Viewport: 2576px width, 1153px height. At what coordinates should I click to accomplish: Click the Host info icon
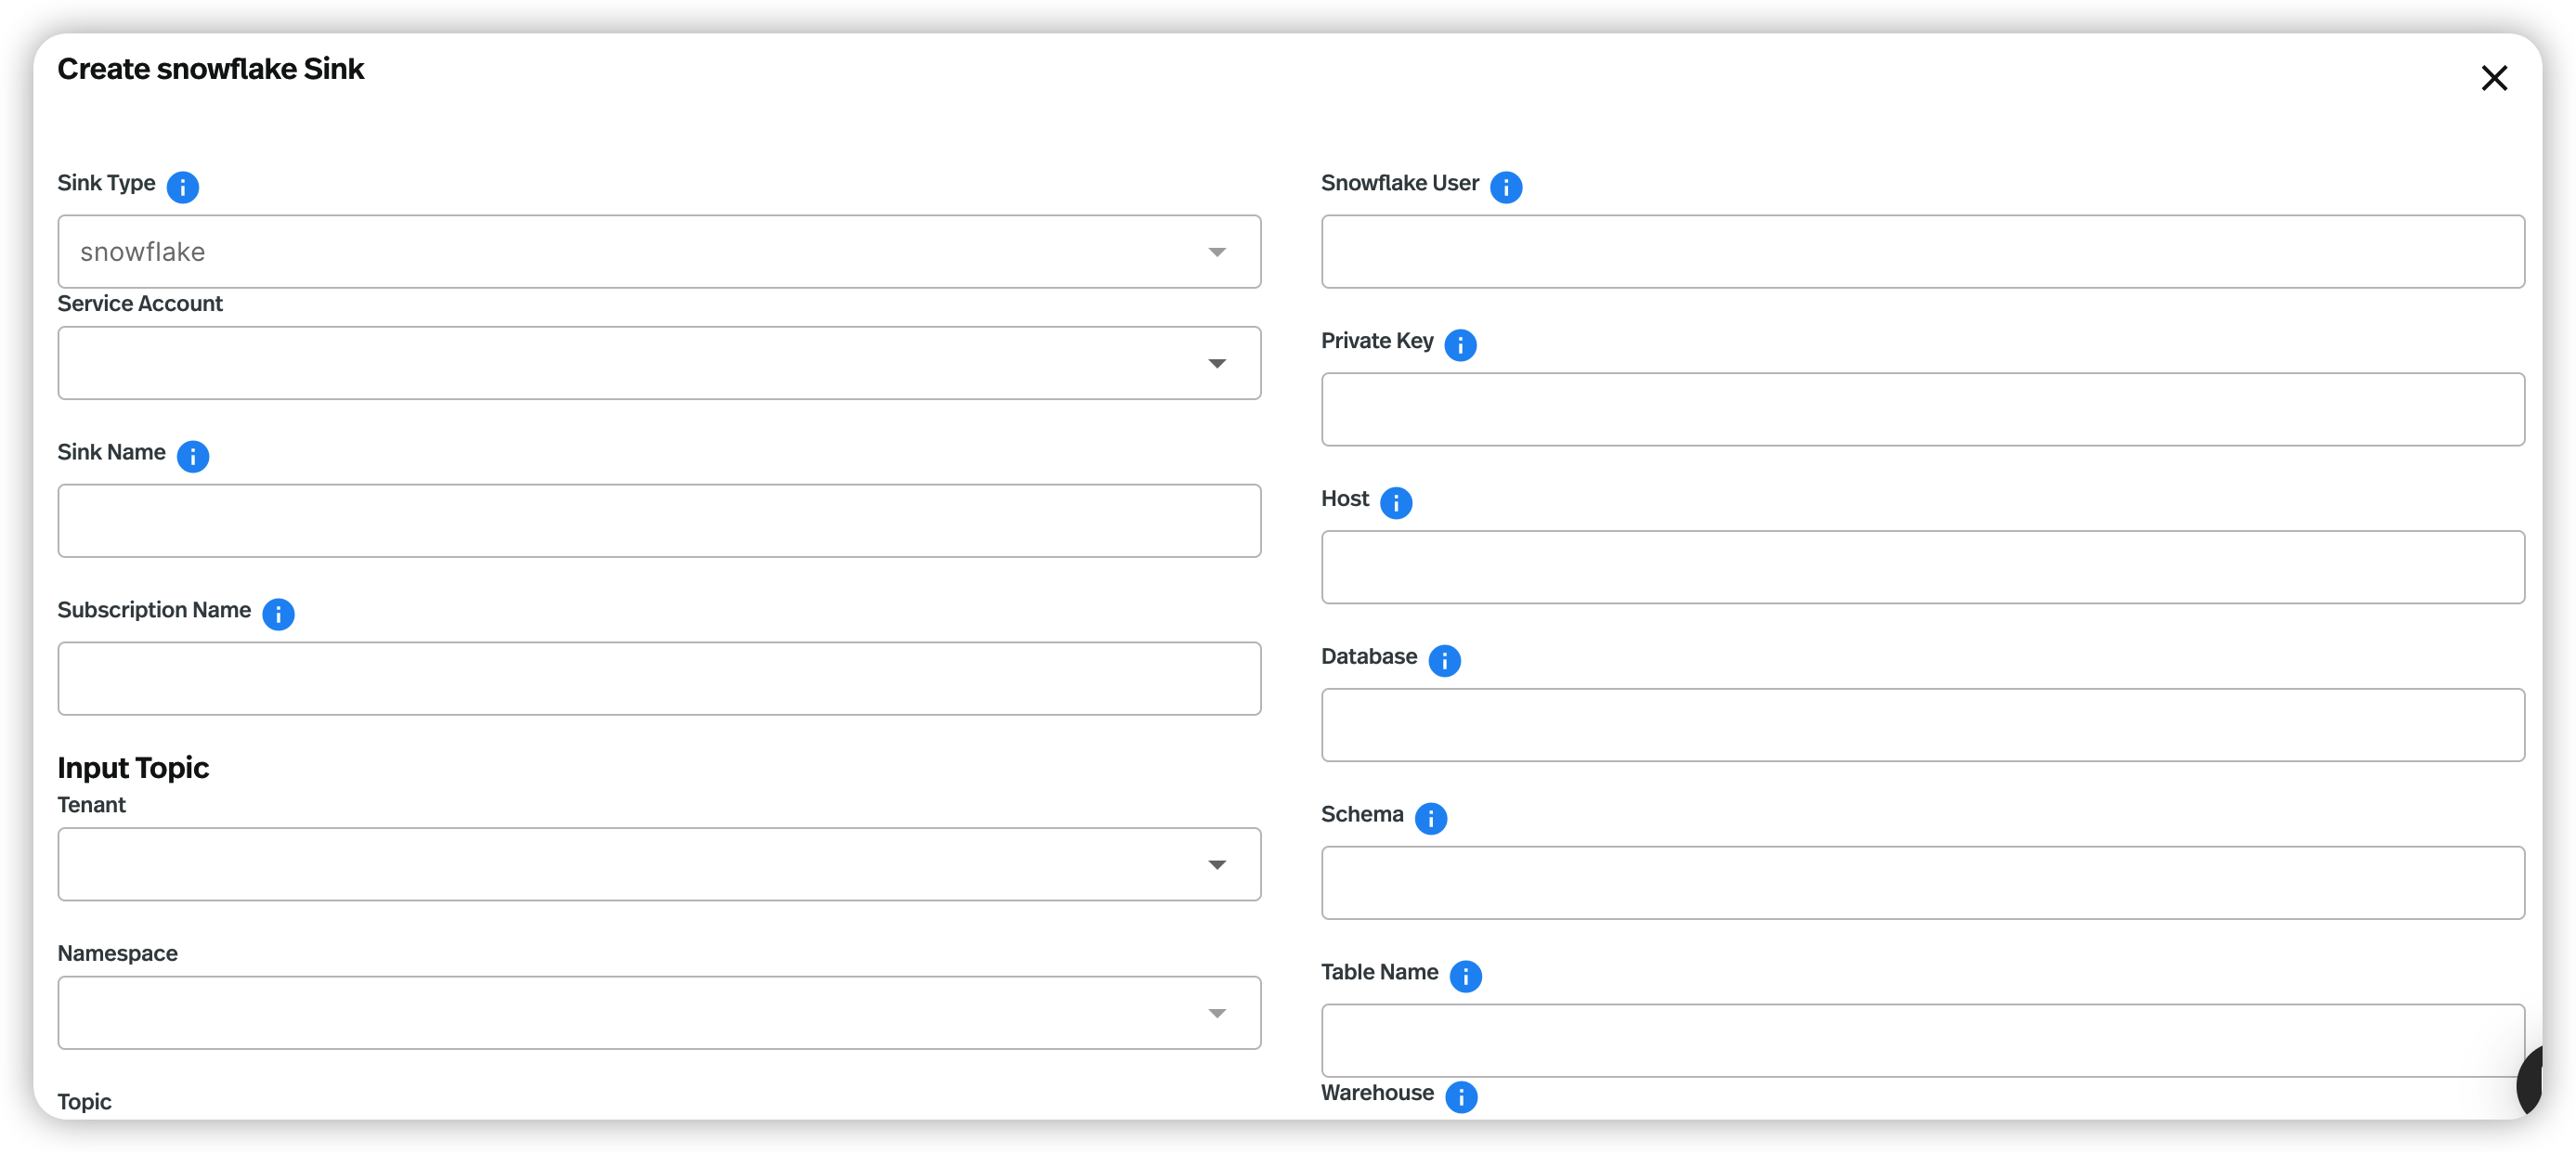pyautogui.click(x=1394, y=502)
